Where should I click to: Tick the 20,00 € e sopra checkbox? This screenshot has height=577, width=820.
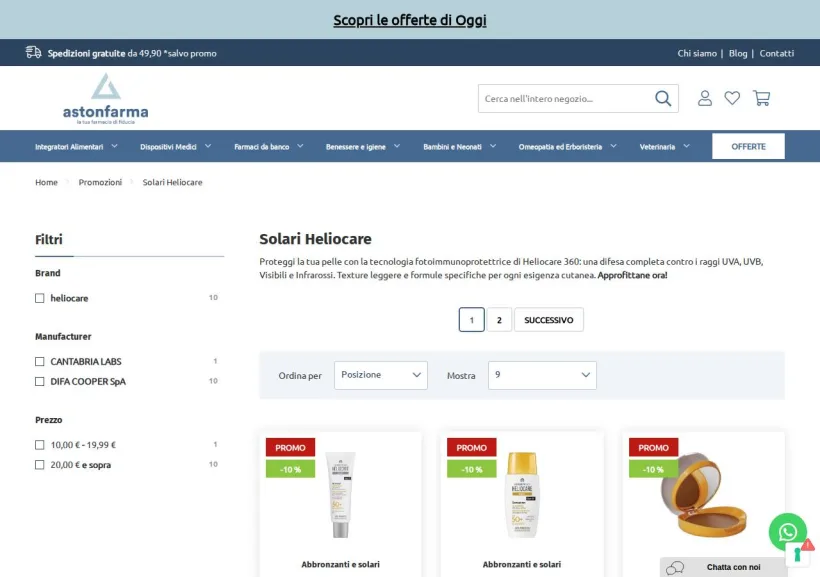point(40,465)
